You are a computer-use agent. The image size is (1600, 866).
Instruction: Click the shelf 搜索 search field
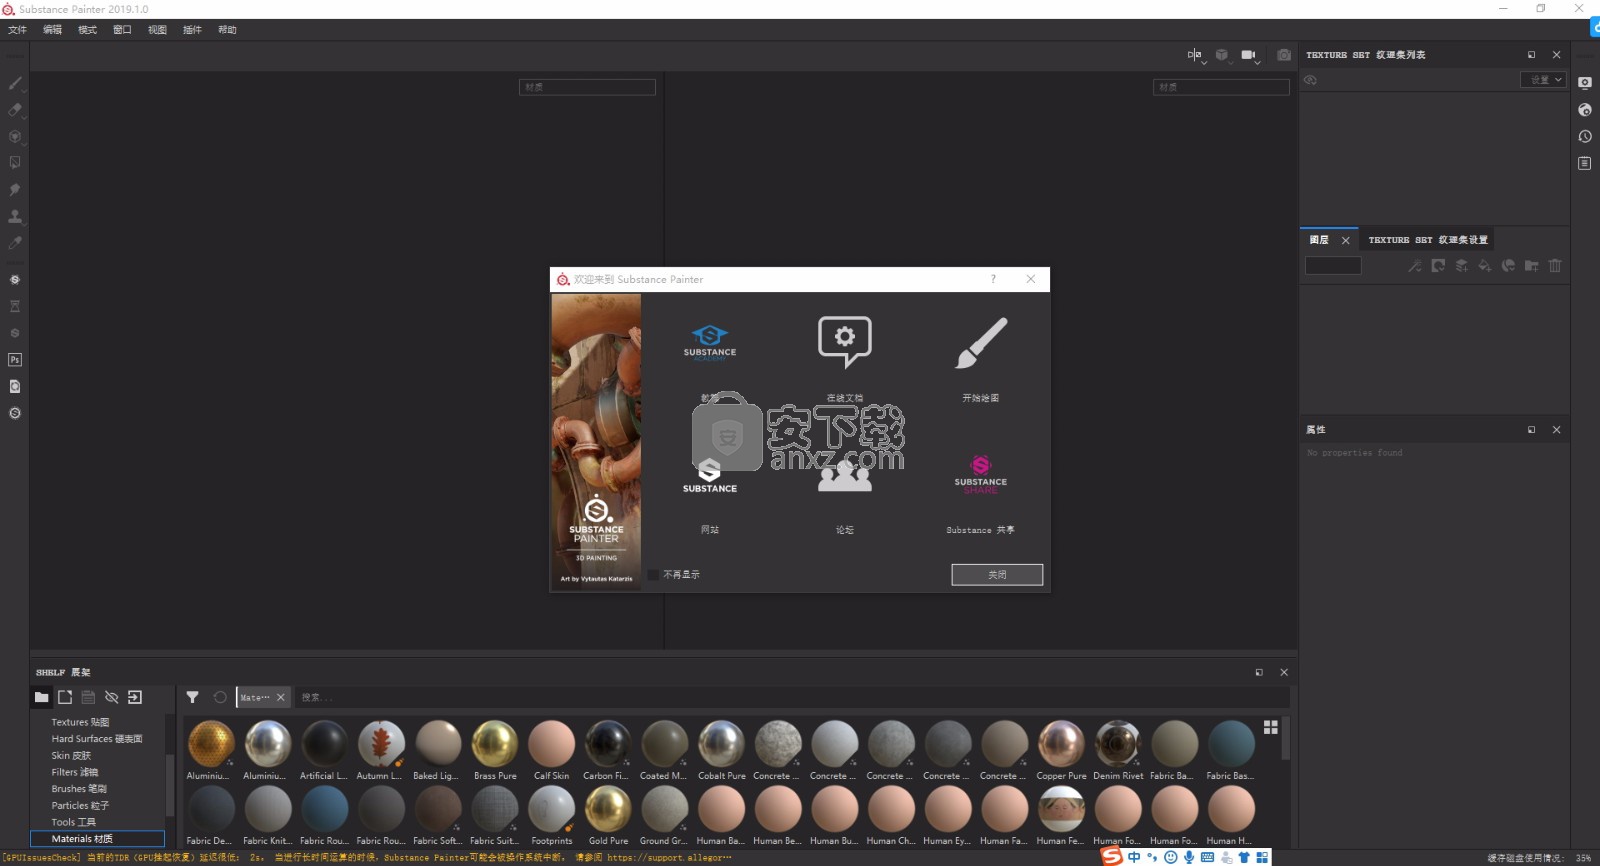(x=790, y=697)
